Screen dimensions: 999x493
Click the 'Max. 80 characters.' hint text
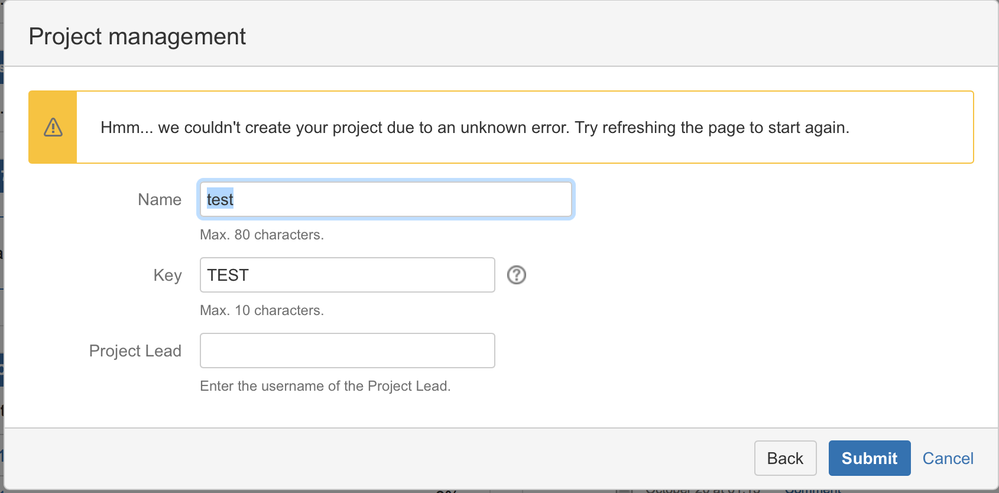click(262, 235)
